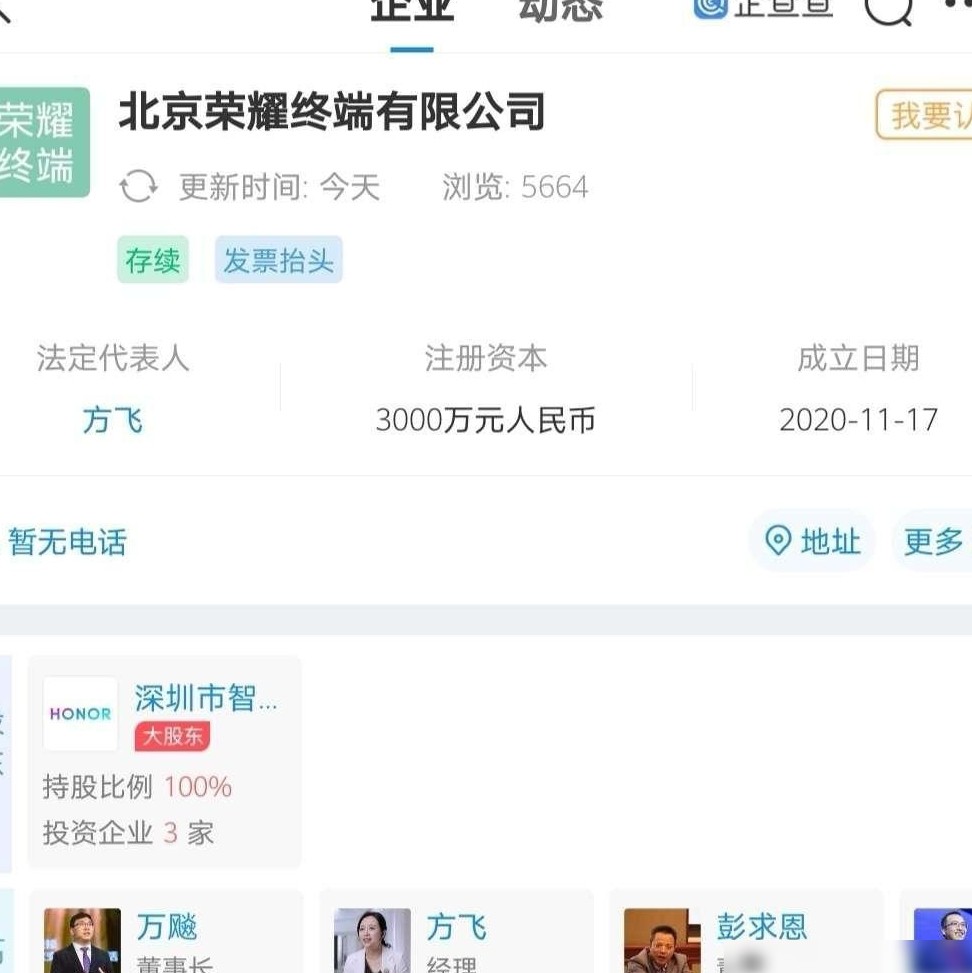Tap the 大股东 red badge
The width and height of the screenshot is (972, 973).
[x=173, y=736]
